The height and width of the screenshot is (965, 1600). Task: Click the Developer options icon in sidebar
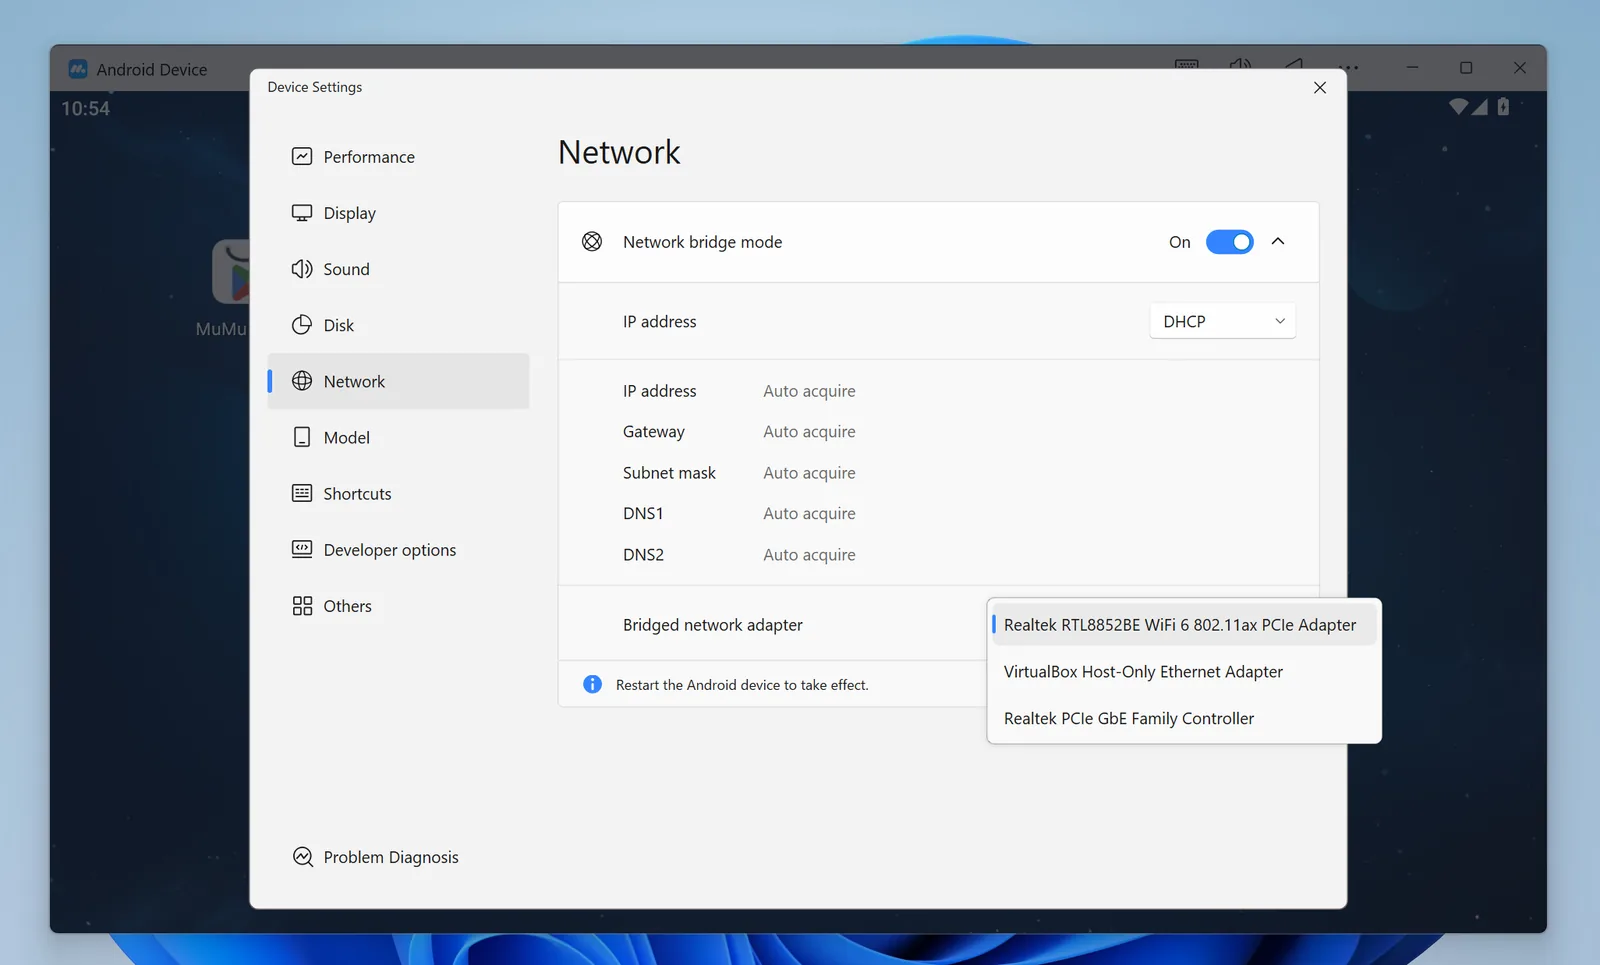[x=302, y=549]
